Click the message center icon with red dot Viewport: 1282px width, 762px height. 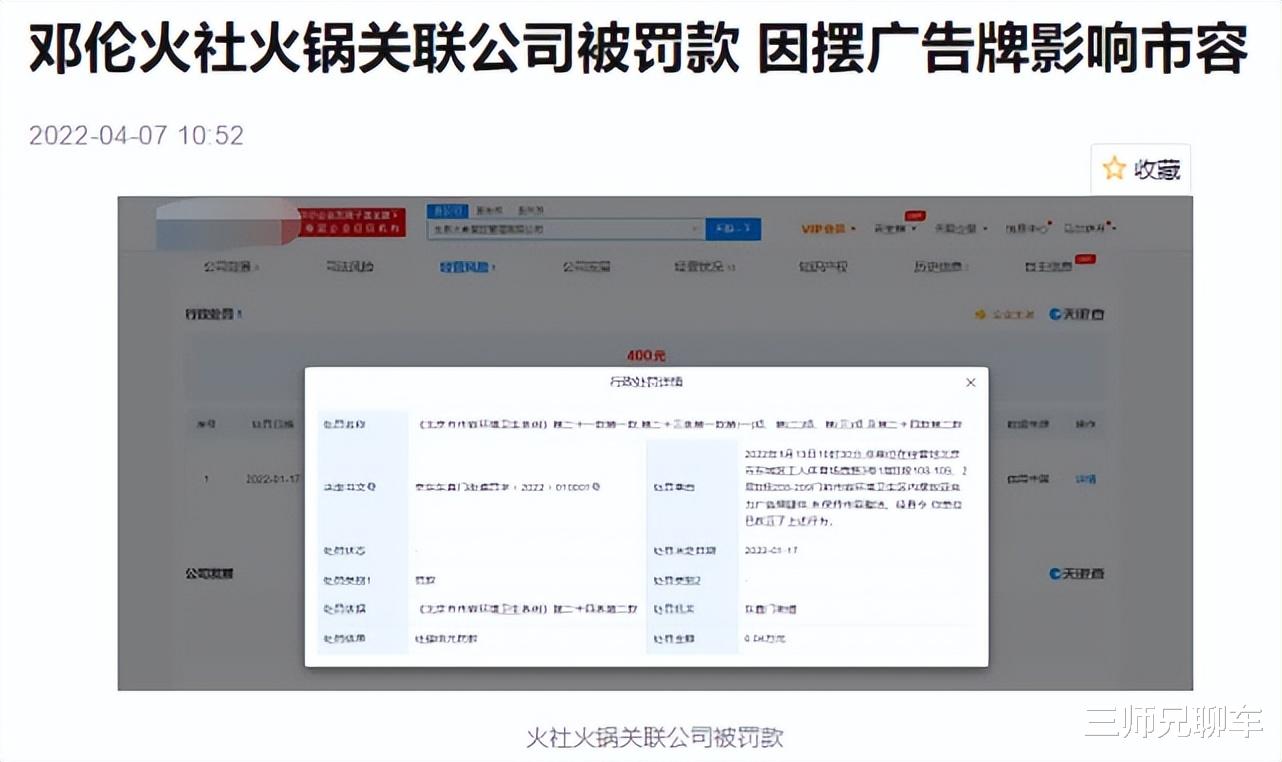pyautogui.click(x=1045, y=225)
